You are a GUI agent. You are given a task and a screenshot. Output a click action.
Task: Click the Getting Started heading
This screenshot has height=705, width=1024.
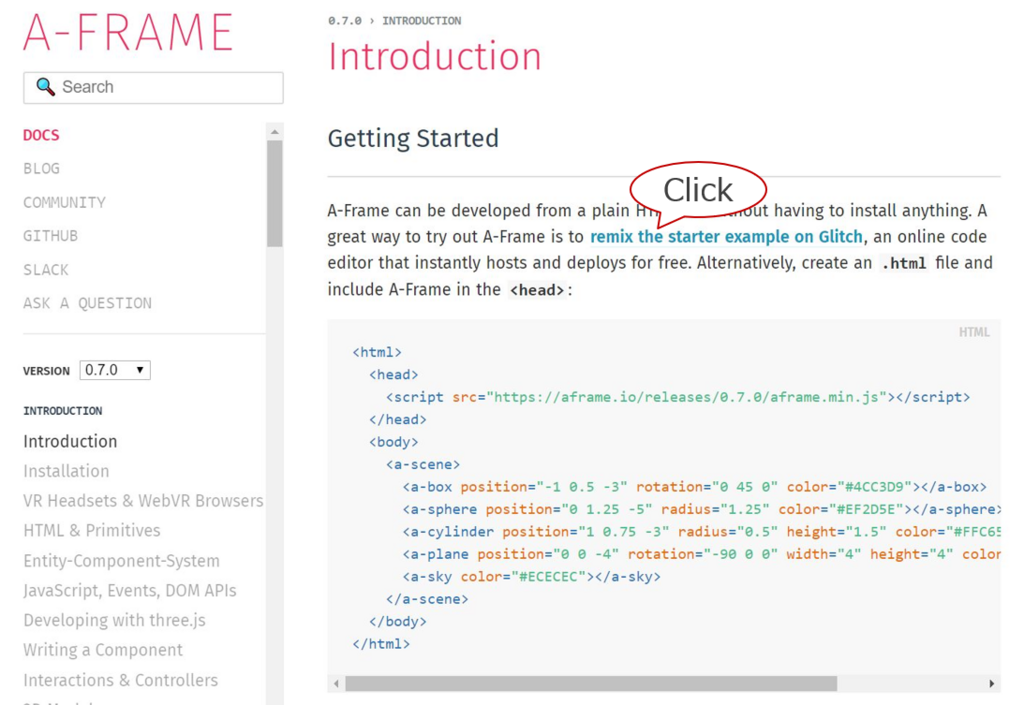pyautogui.click(x=413, y=138)
